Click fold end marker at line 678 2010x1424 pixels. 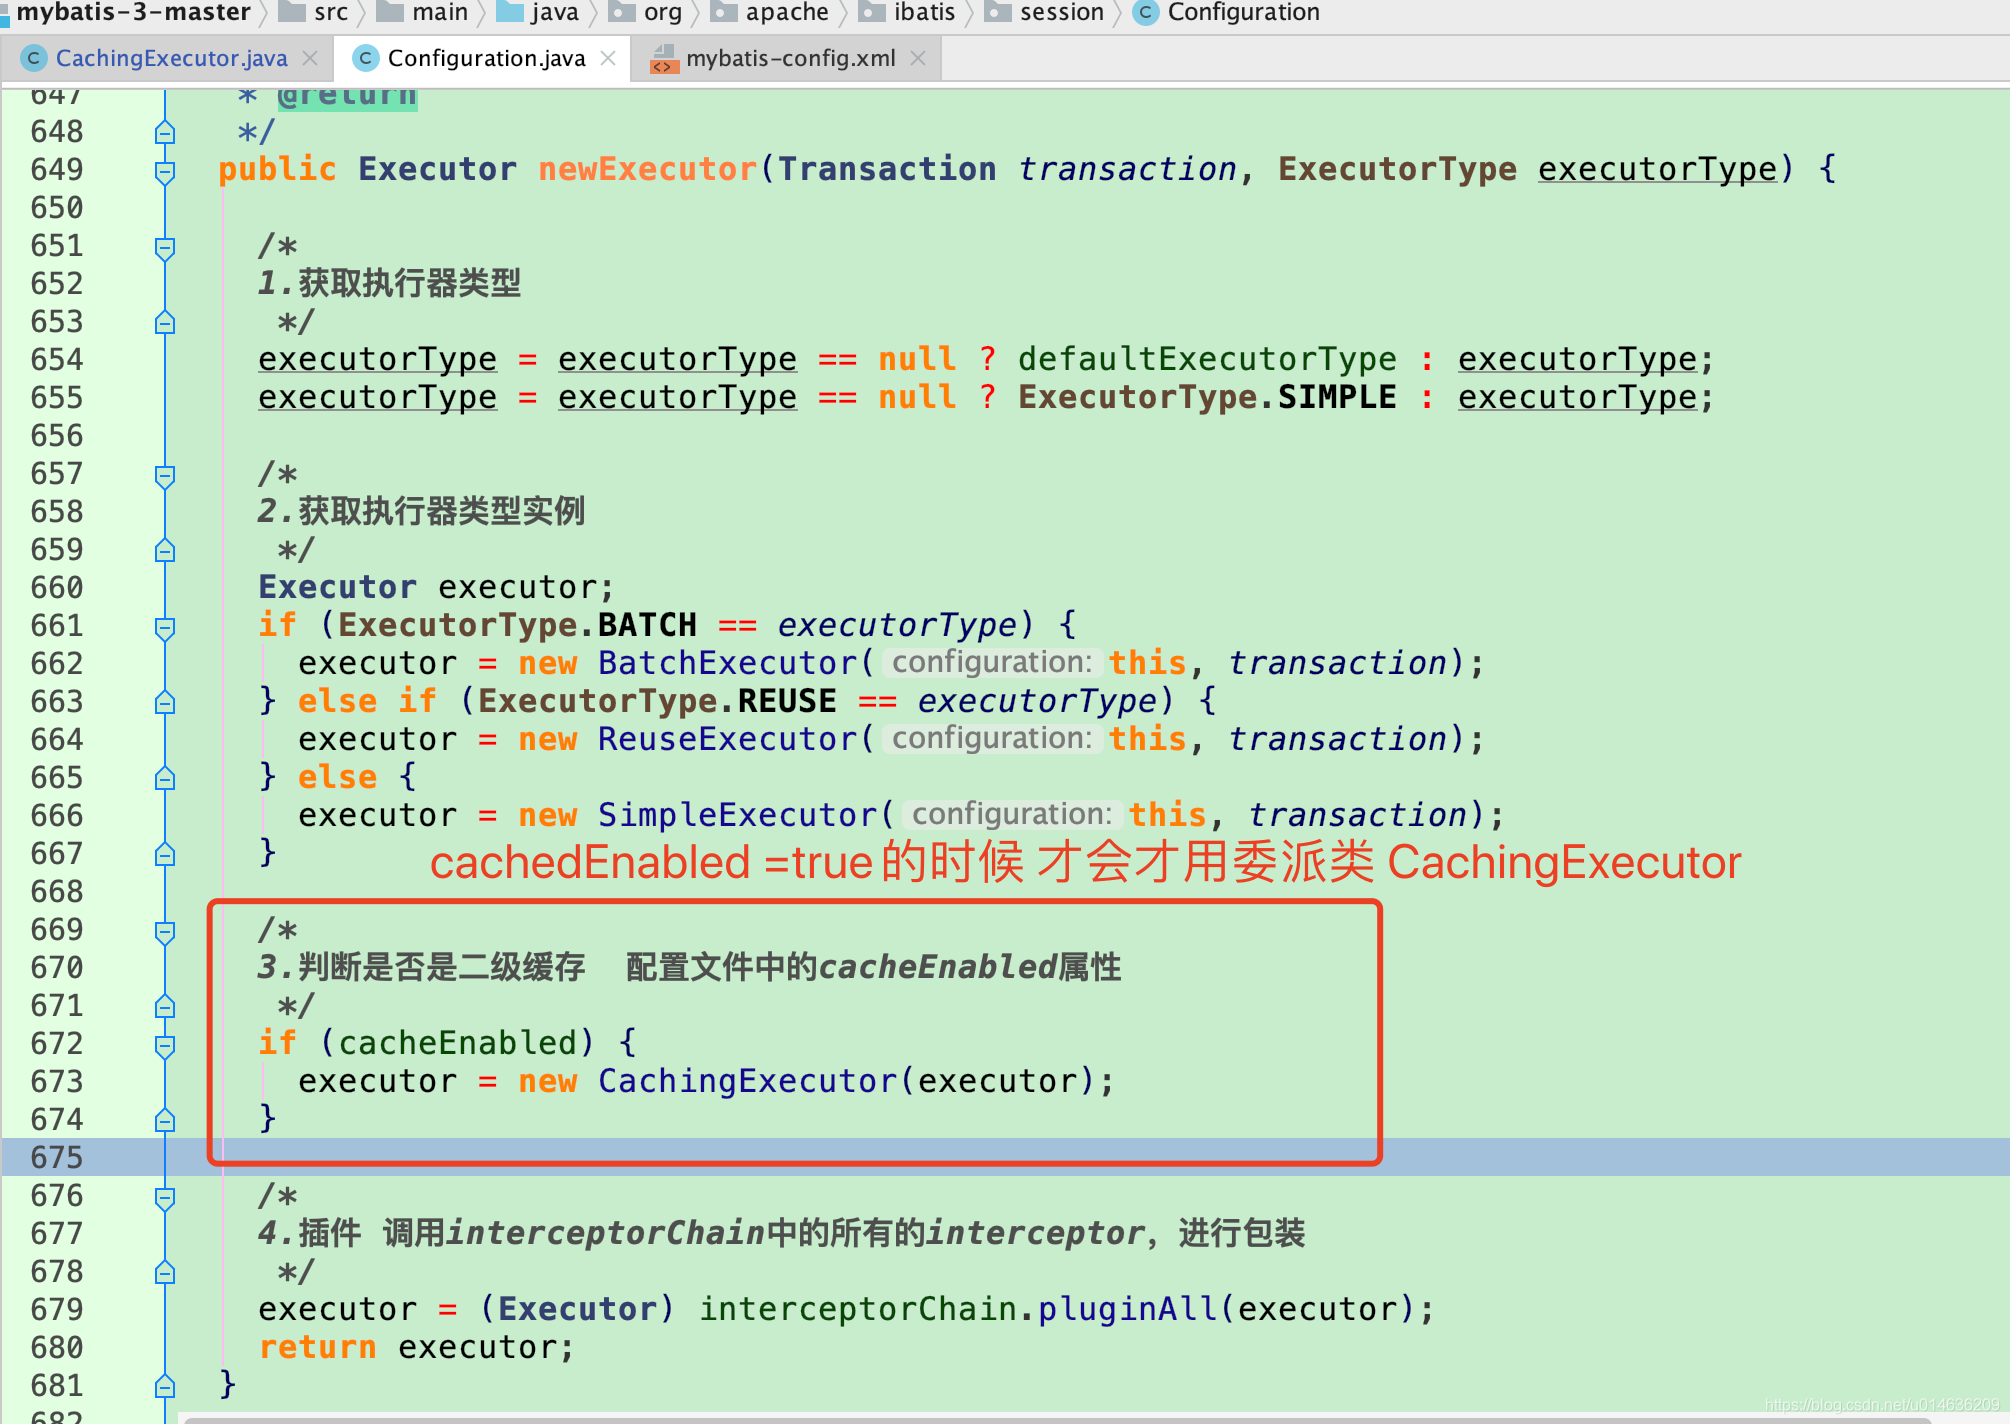165,1272
